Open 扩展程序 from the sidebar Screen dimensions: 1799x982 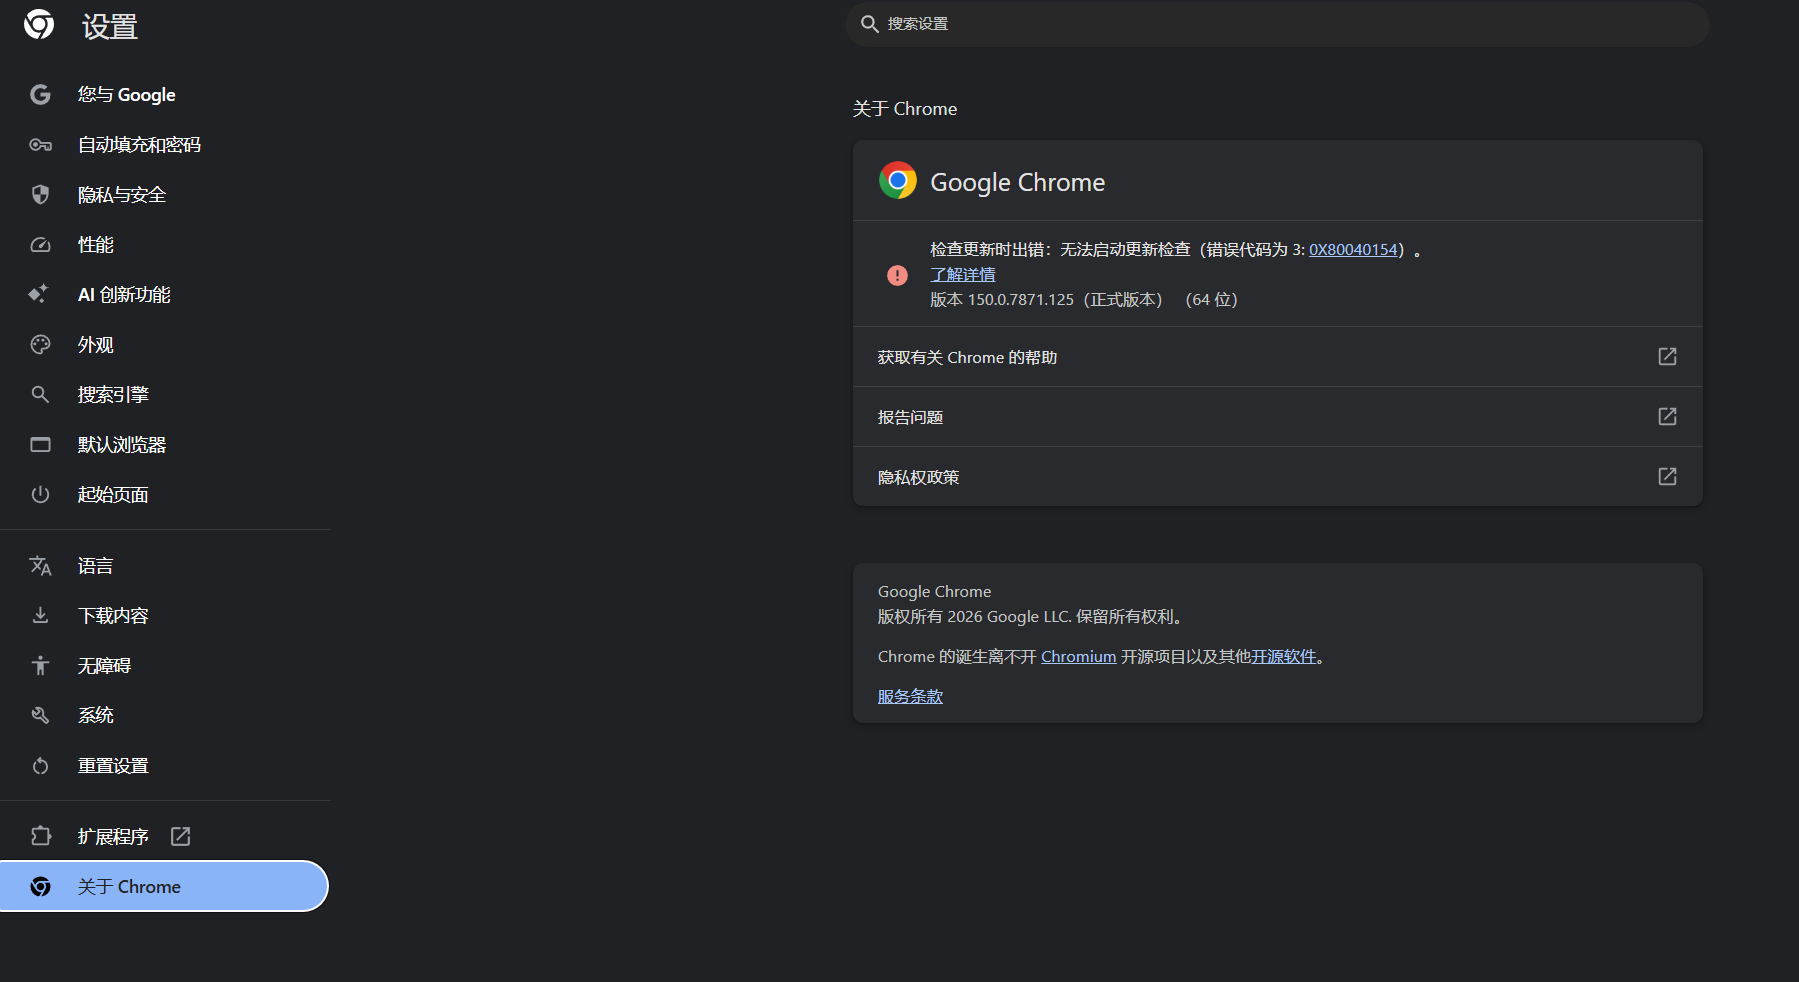164,836
